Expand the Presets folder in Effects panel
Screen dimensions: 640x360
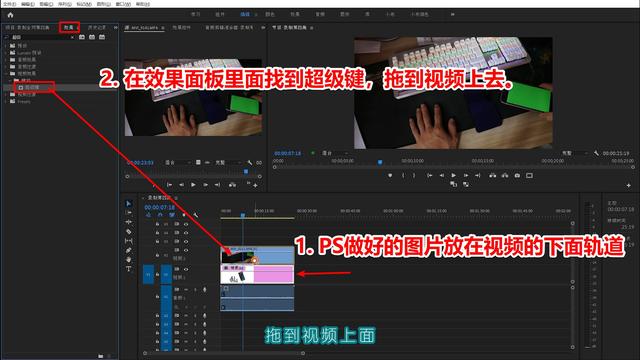click(5, 46)
